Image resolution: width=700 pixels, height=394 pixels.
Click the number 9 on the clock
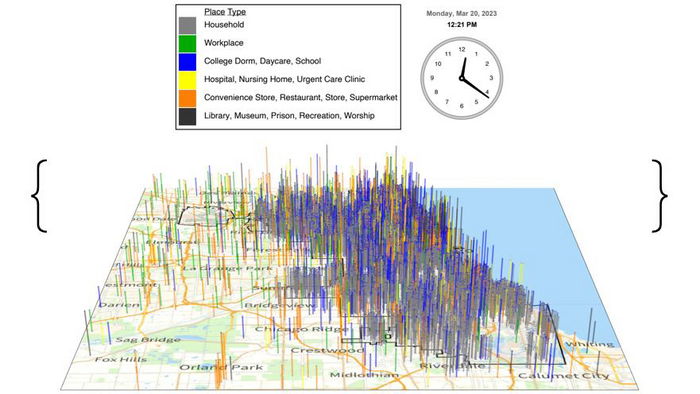[432, 78]
